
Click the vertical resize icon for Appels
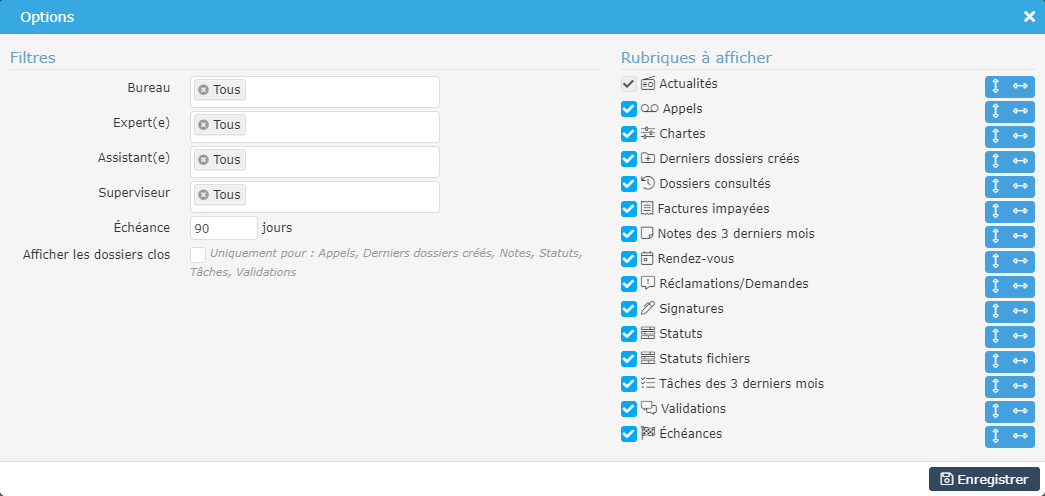[997, 111]
